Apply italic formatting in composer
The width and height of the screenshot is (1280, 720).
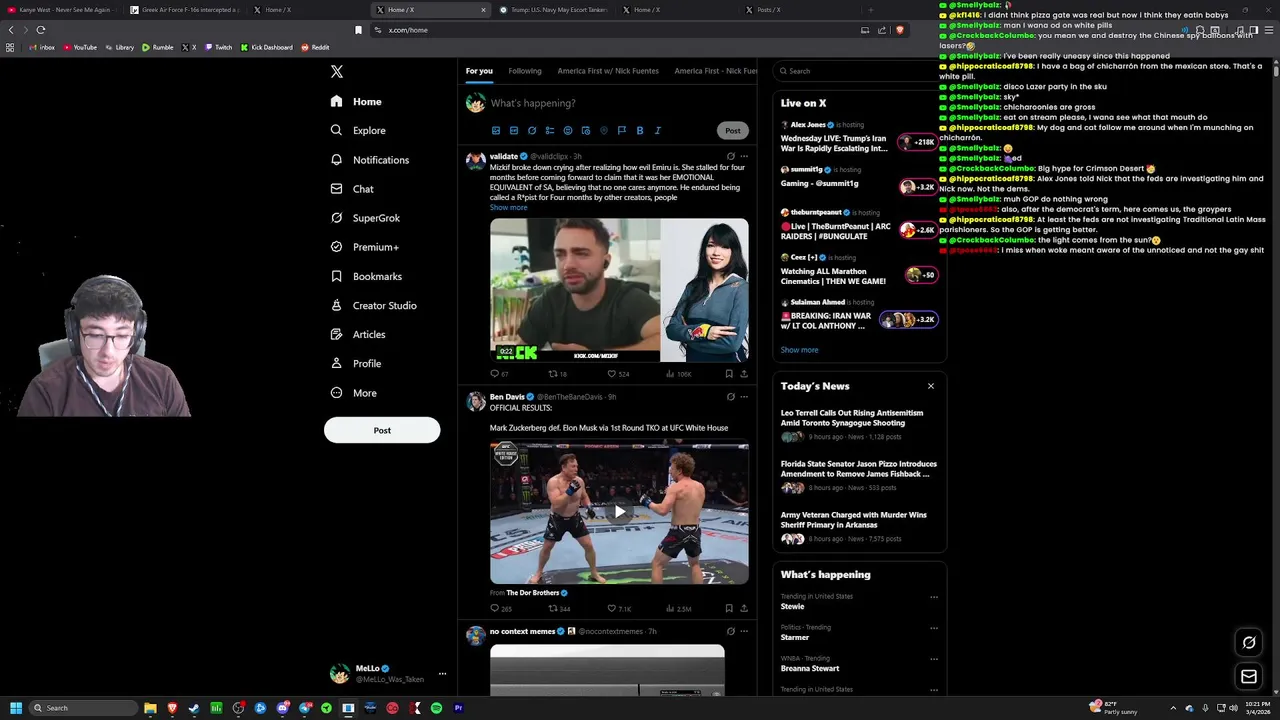[658, 130]
